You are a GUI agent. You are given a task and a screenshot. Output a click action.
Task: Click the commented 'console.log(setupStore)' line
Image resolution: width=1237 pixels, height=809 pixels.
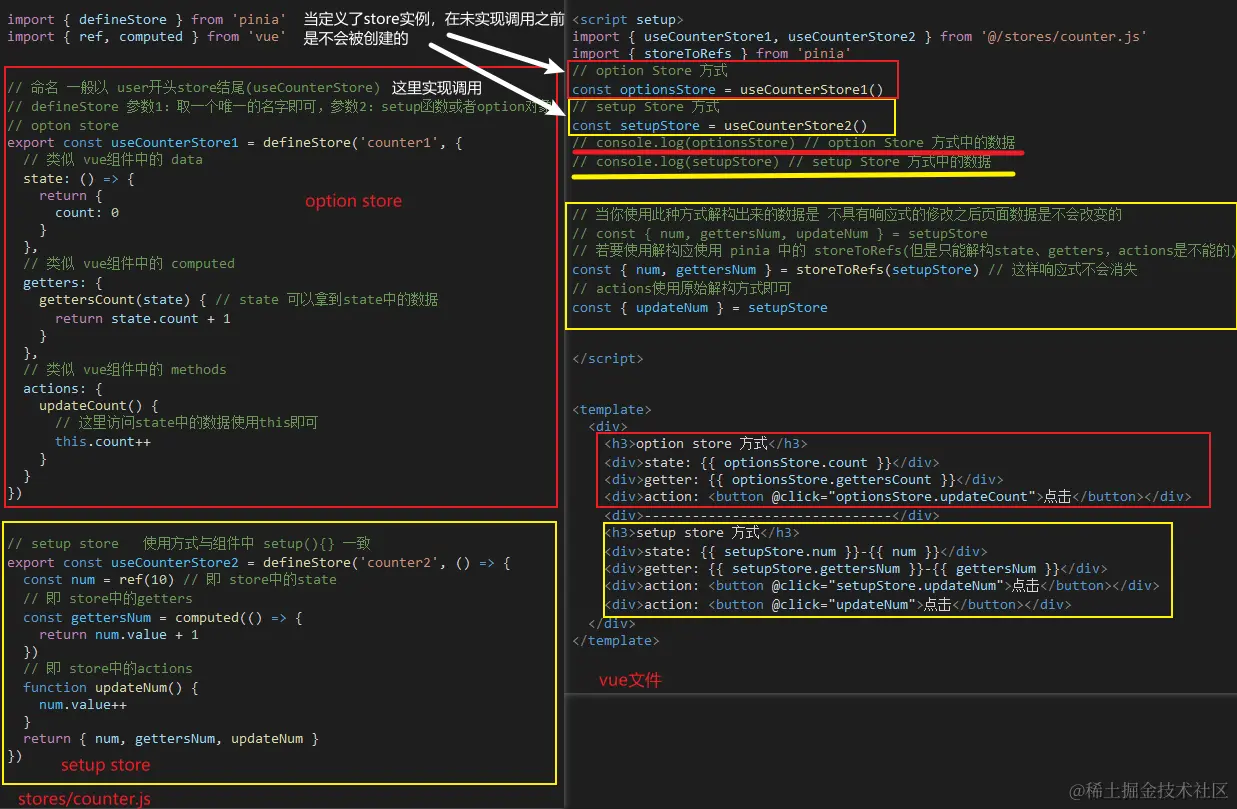782,162
